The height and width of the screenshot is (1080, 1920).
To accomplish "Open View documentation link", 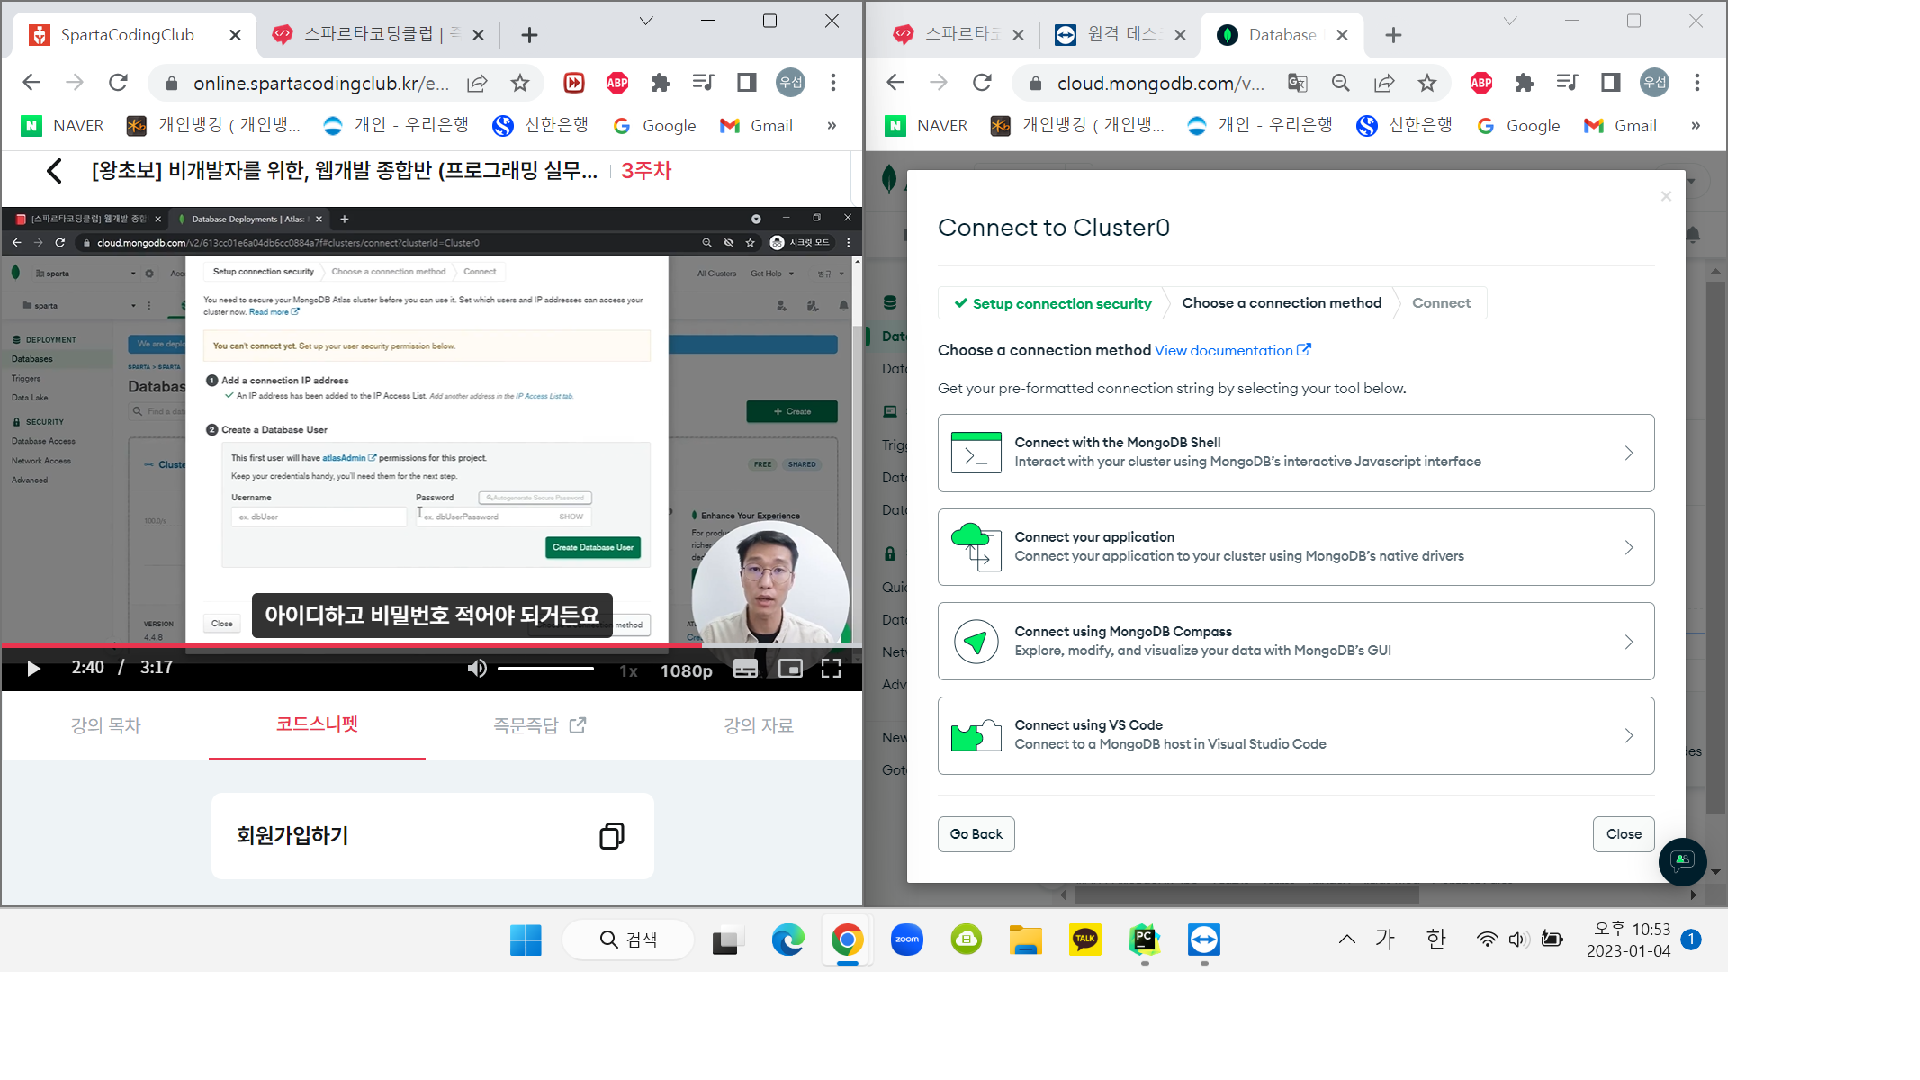I will [x=1232, y=350].
